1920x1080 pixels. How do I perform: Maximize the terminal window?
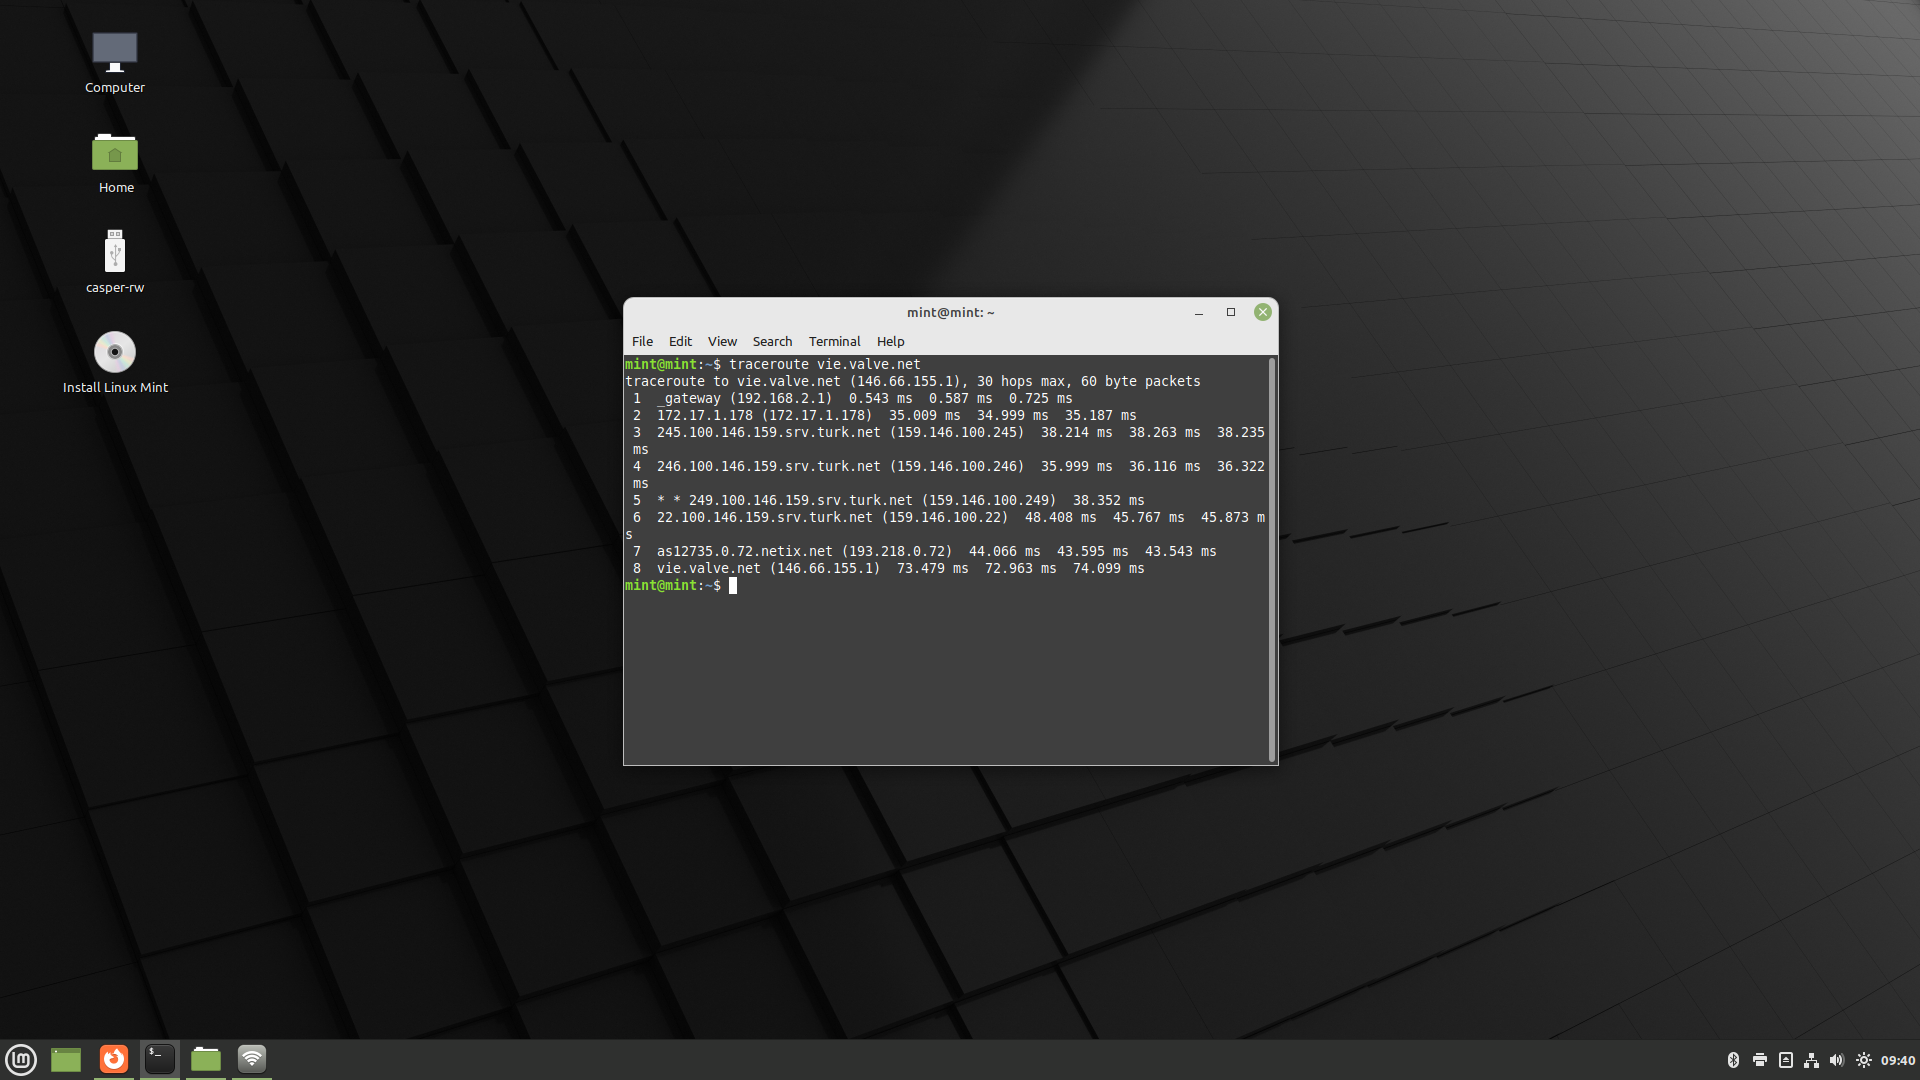coord(1231,312)
